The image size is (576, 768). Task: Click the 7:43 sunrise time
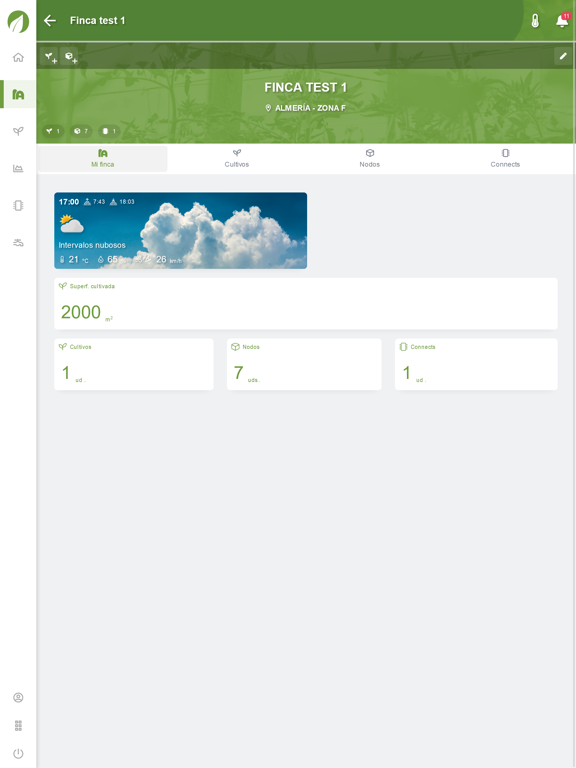coord(99,202)
